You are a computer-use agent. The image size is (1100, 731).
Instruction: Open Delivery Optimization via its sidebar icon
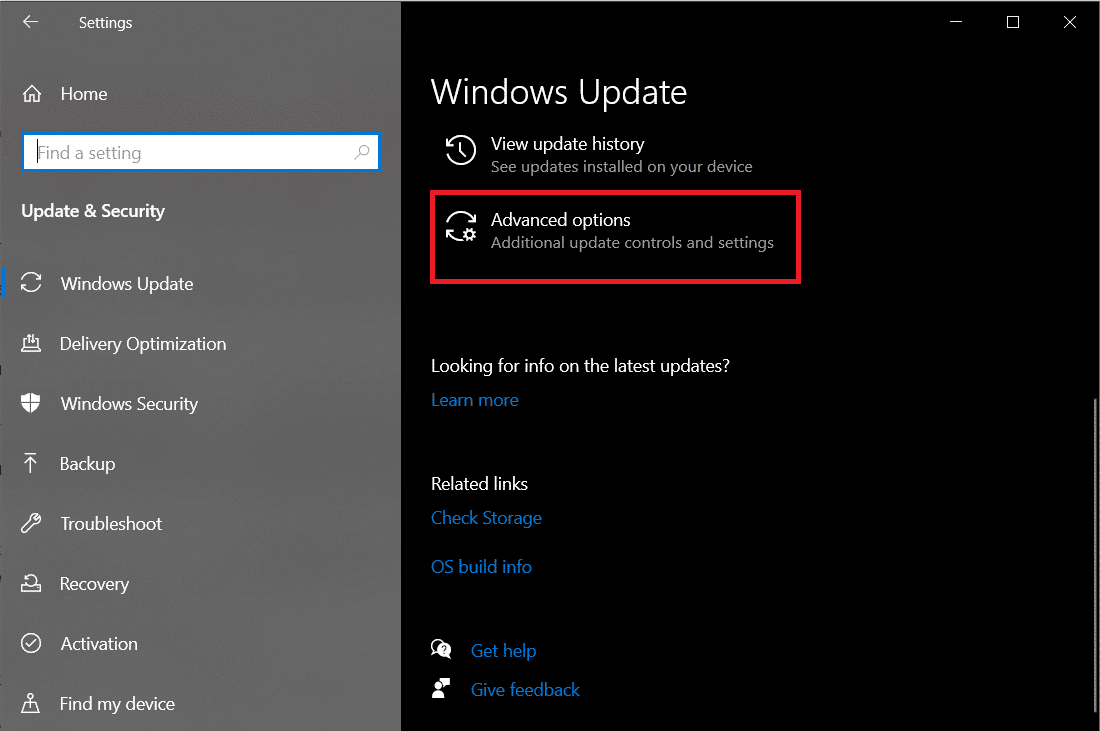point(32,343)
